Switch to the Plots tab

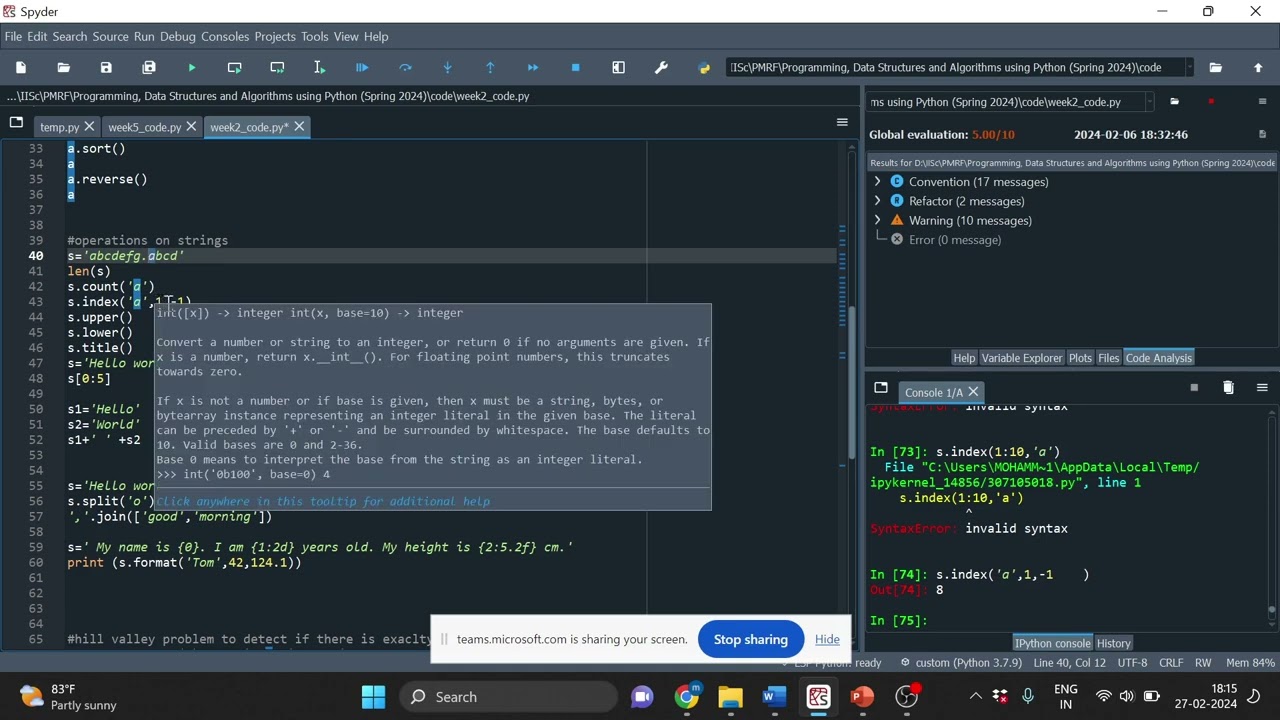point(1080,358)
